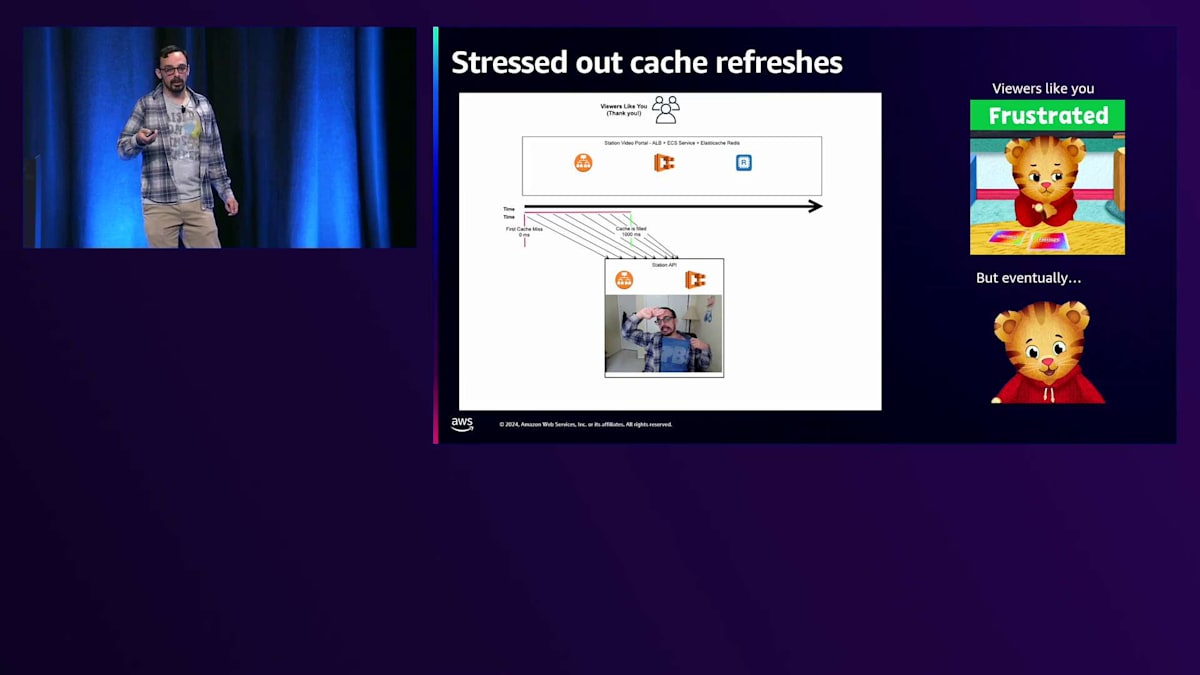
Task: Click the blue Elasticache Redis icon
Action: tap(744, 162)
